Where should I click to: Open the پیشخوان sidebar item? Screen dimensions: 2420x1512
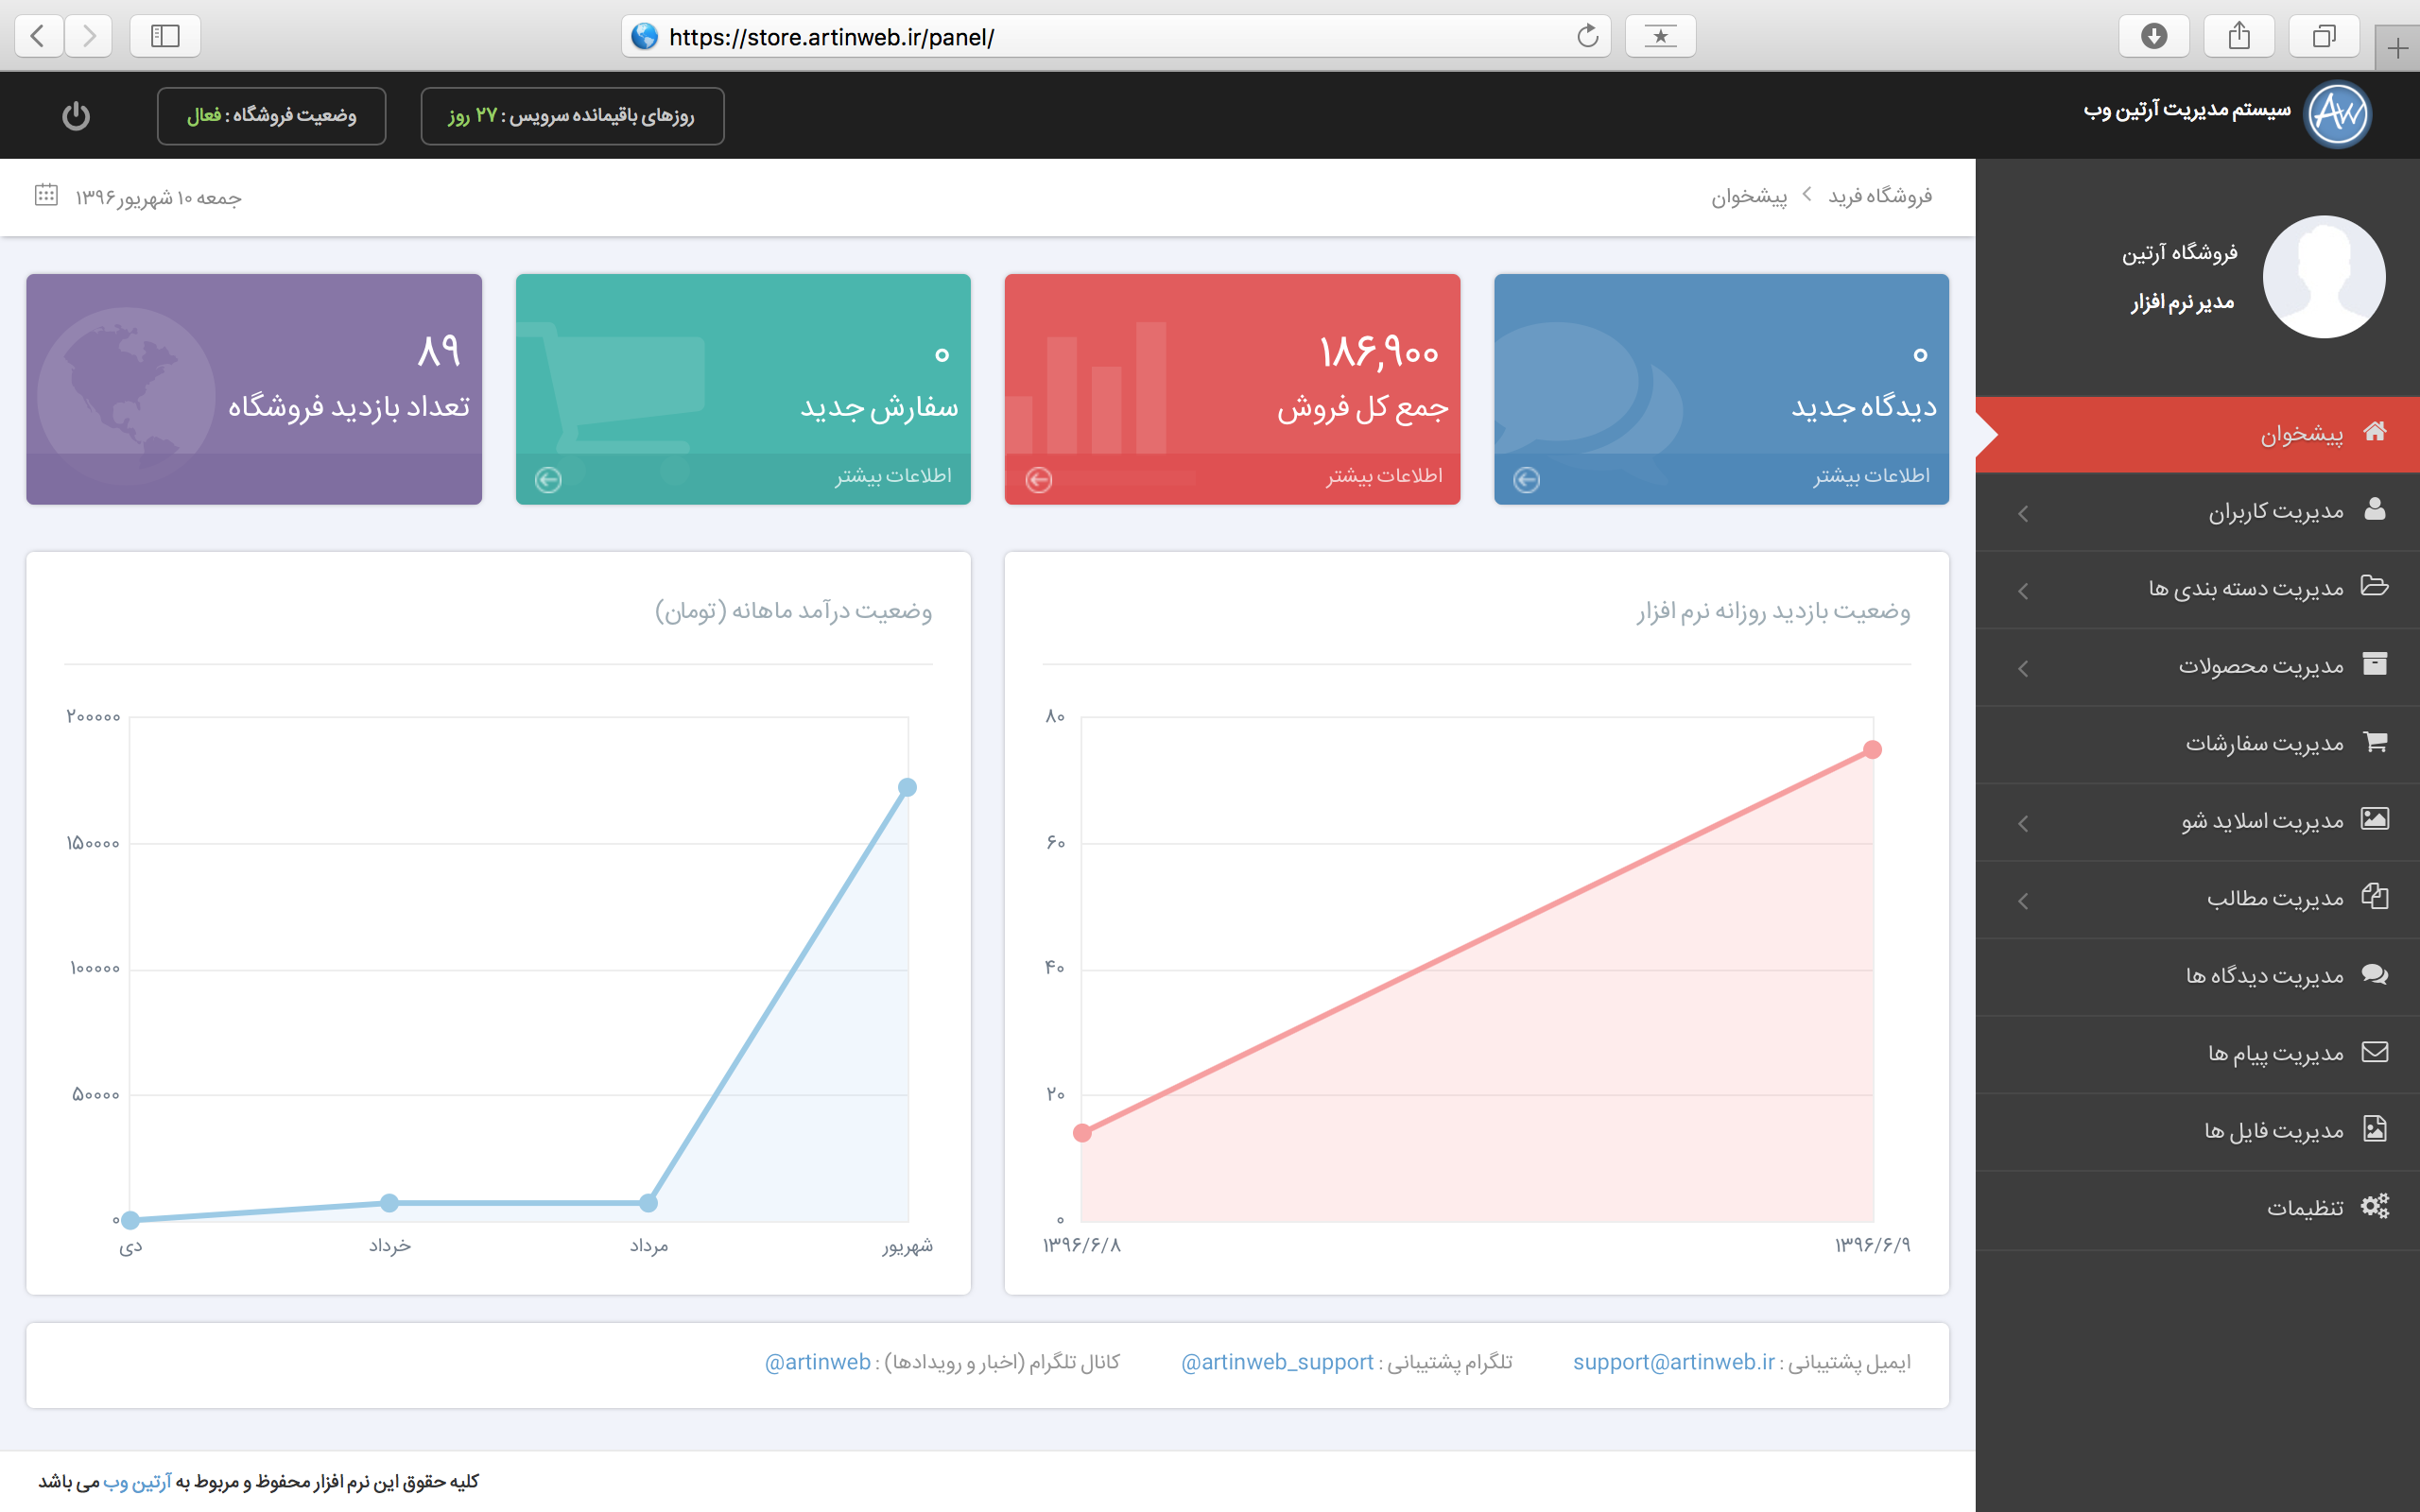coord(2198,434)
